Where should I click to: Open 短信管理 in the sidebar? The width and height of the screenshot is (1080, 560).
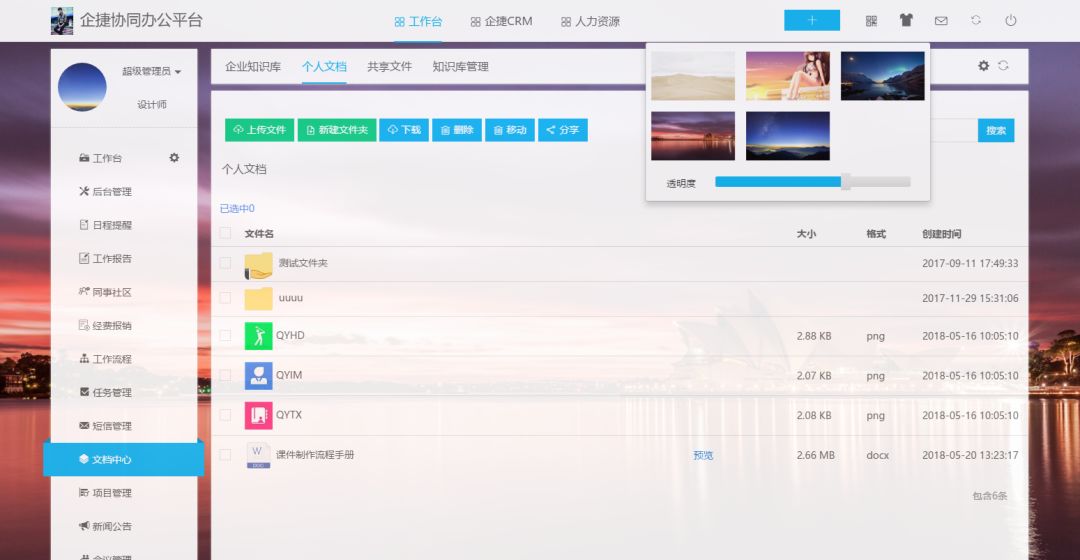tap(105, 426)
